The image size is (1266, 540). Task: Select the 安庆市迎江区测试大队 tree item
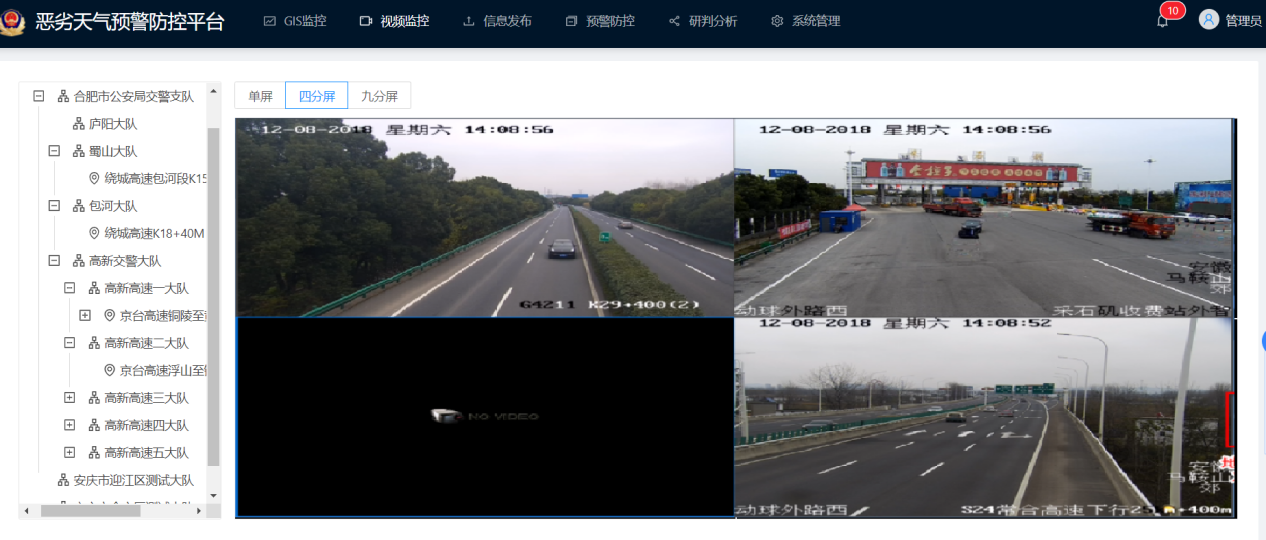(x=133, y=480)
